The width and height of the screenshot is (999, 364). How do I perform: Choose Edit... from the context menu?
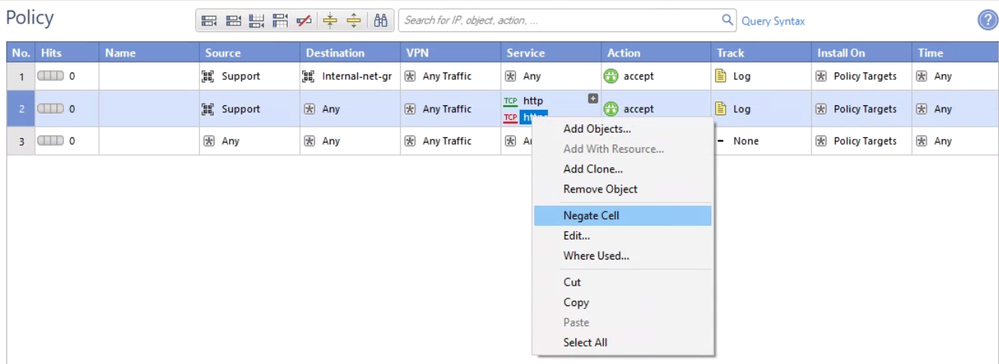click(x=577, y=236)
